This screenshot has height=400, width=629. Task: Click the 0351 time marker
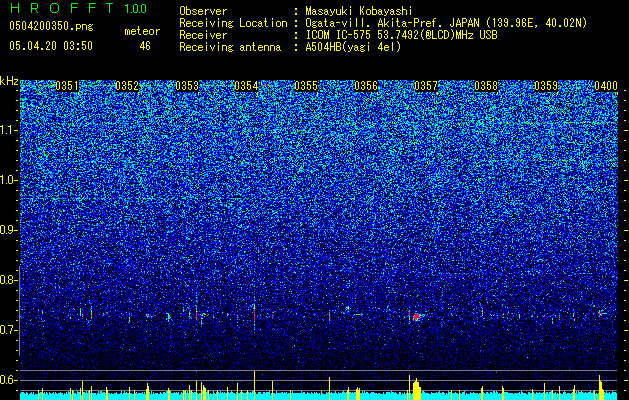(67, 86)
